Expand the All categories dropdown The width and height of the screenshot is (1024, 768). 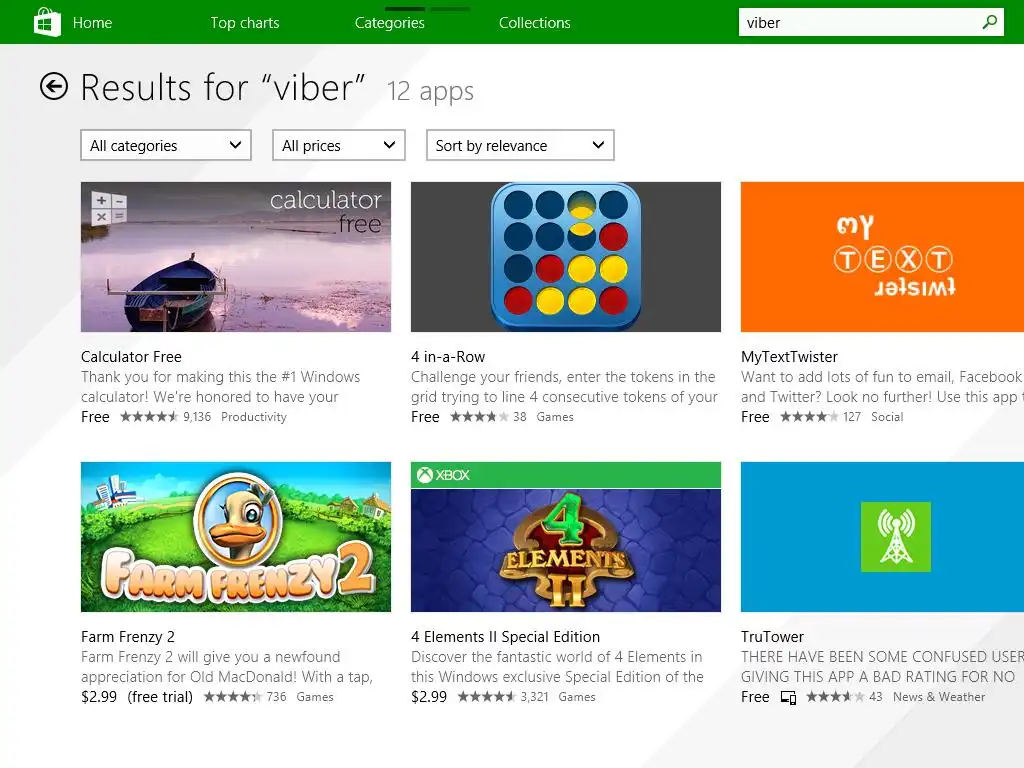click(x=165, y=145)
